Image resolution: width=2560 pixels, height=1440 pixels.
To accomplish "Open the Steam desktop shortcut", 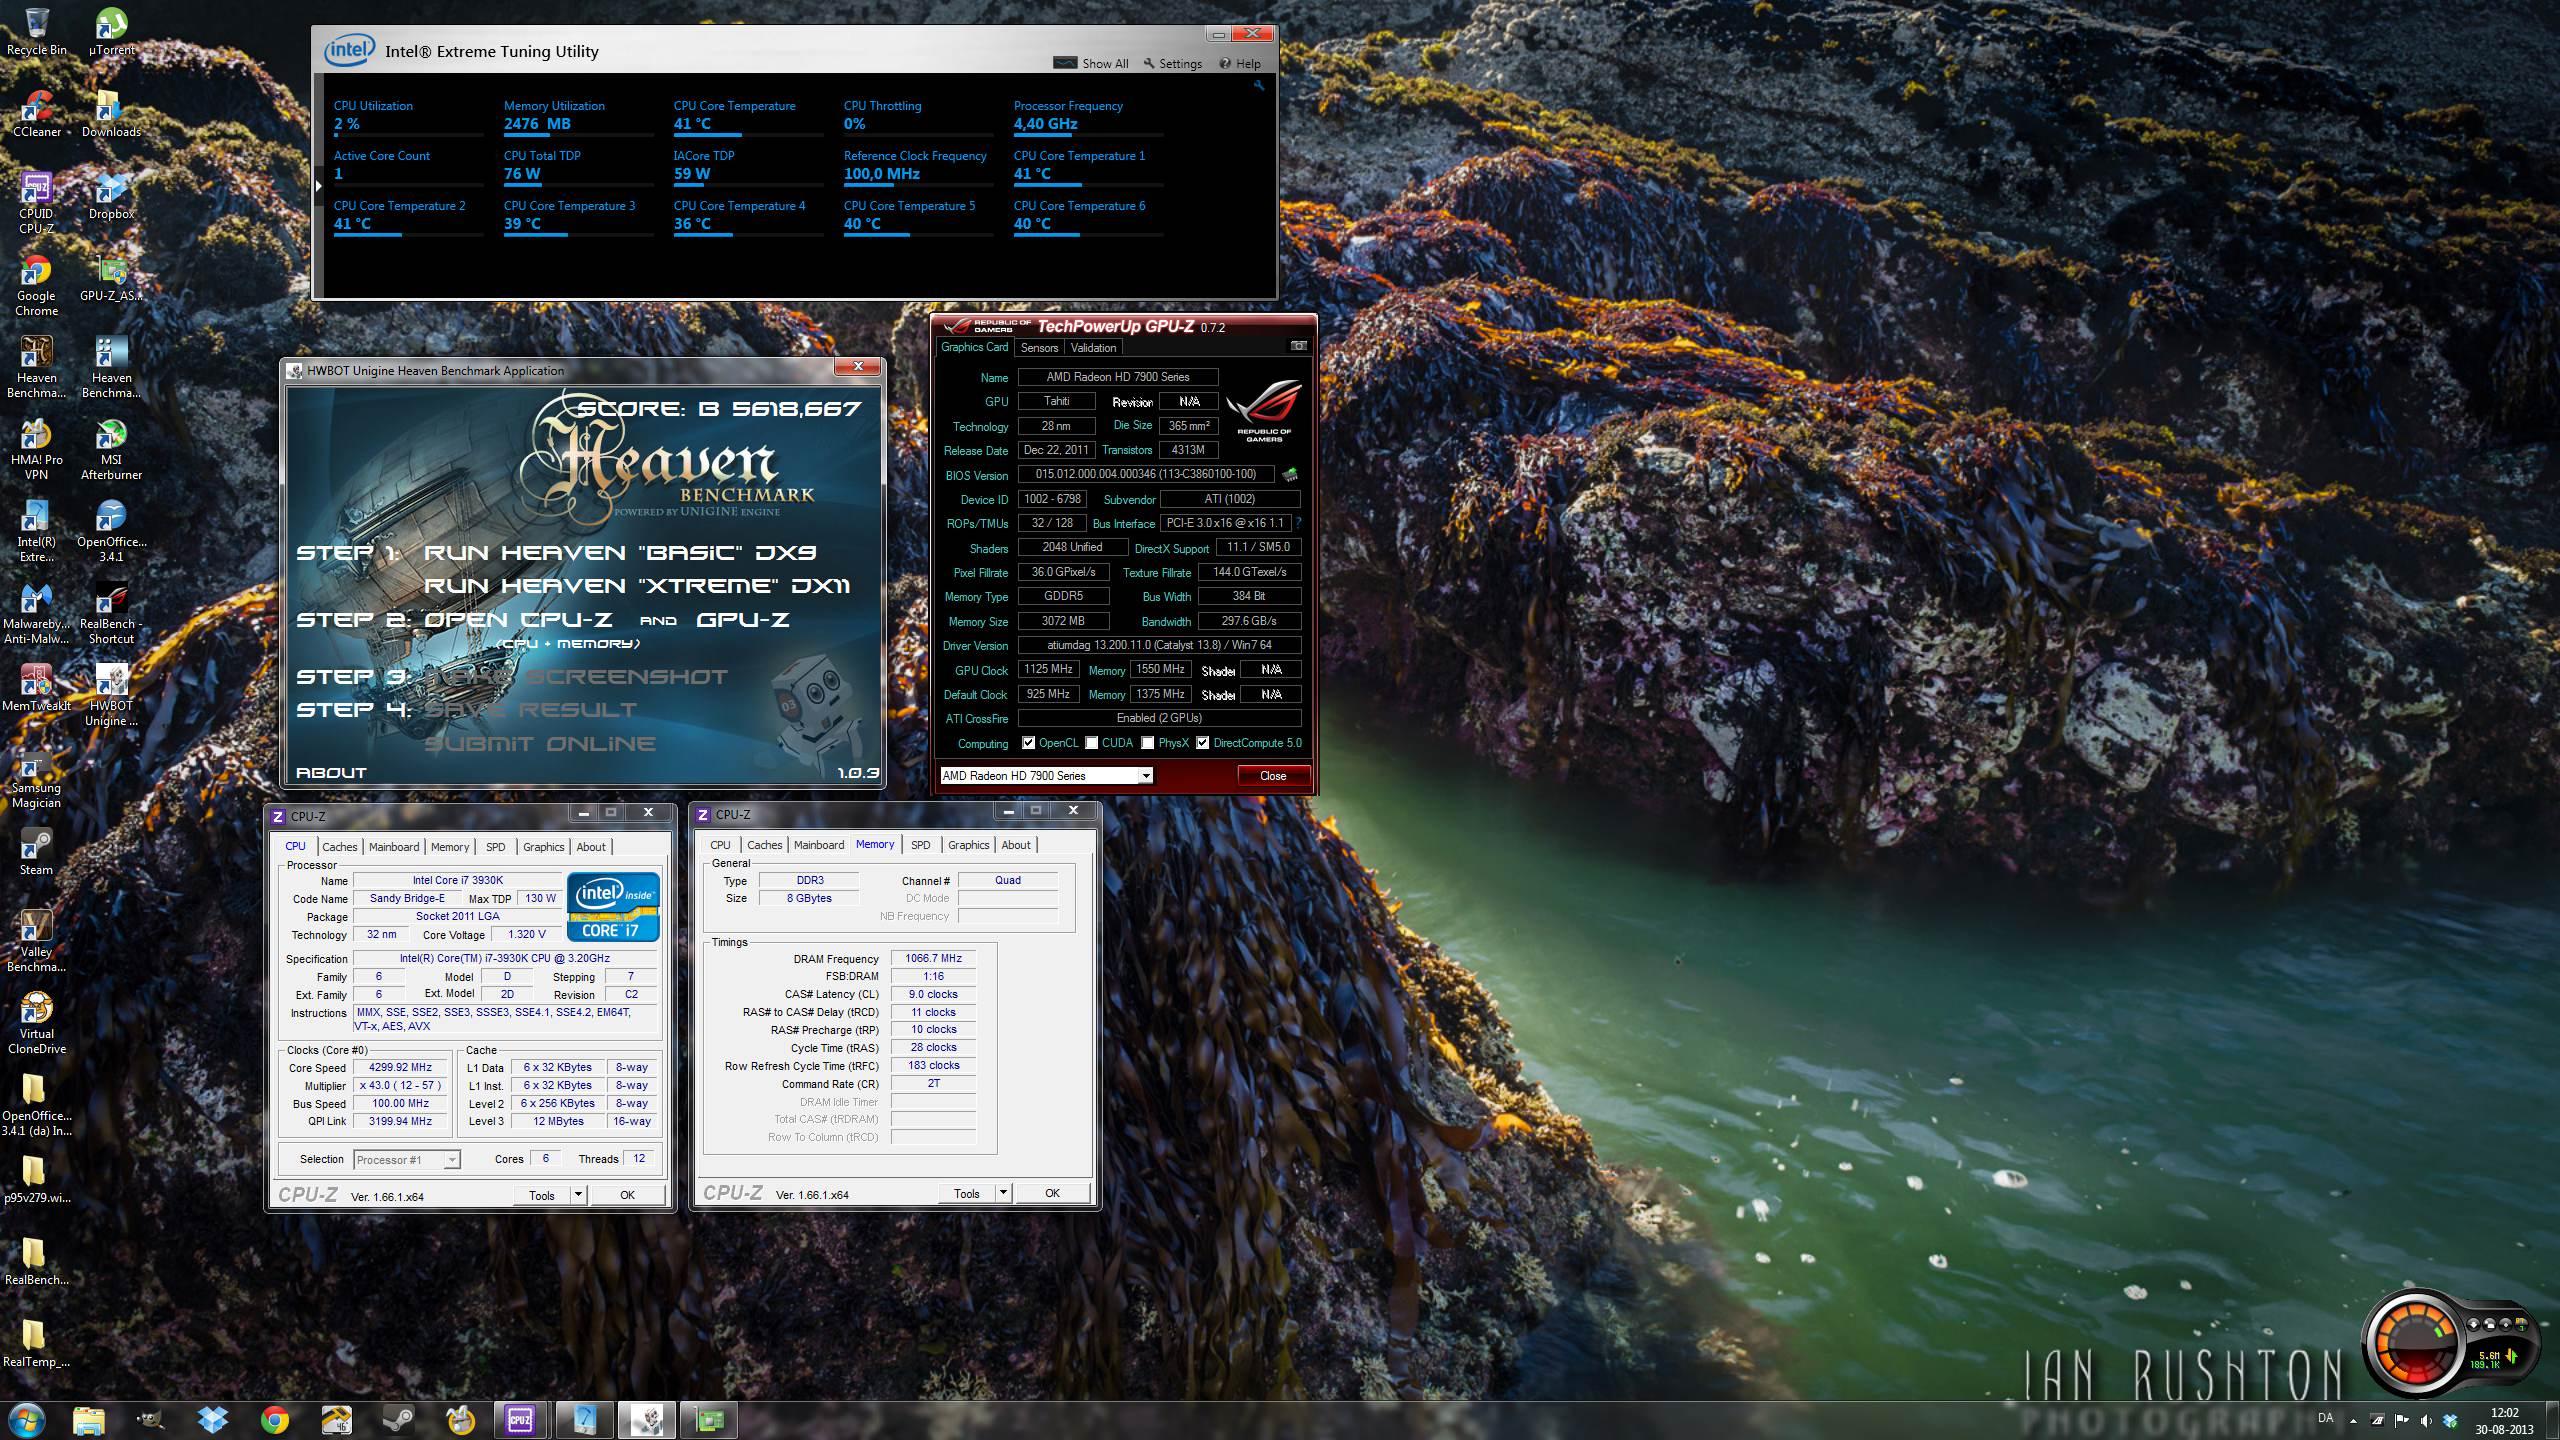I will 36,852.
